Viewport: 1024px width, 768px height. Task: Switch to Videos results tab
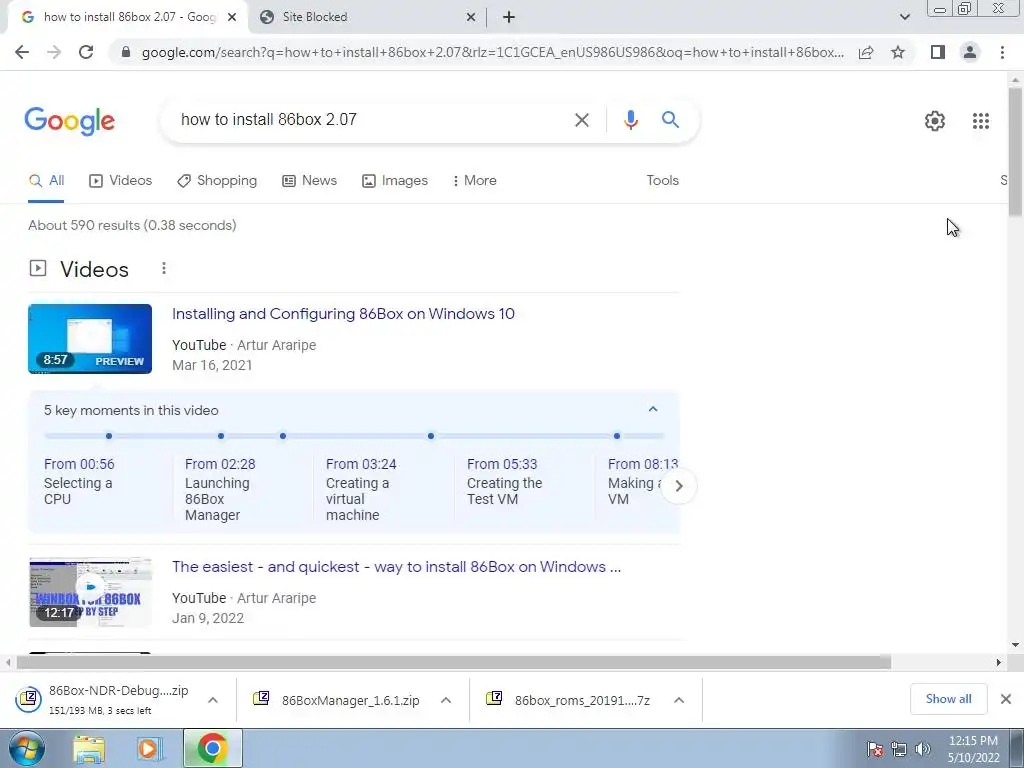[121, 181]
